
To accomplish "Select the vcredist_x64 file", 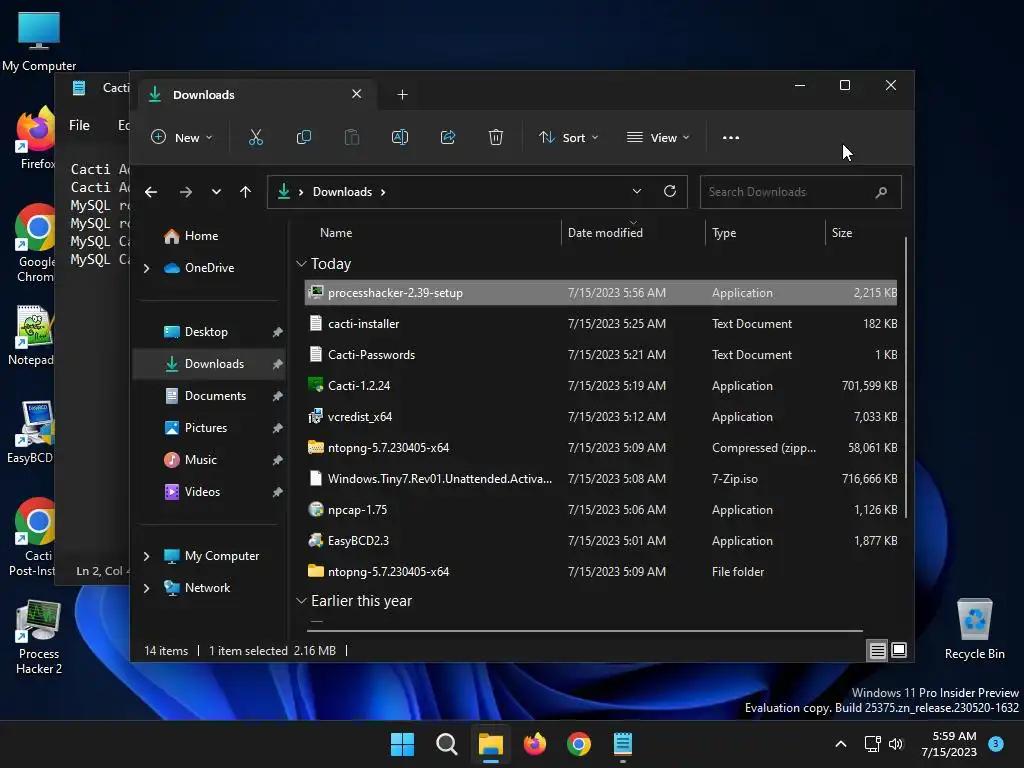I will click(x=601, y=417).
